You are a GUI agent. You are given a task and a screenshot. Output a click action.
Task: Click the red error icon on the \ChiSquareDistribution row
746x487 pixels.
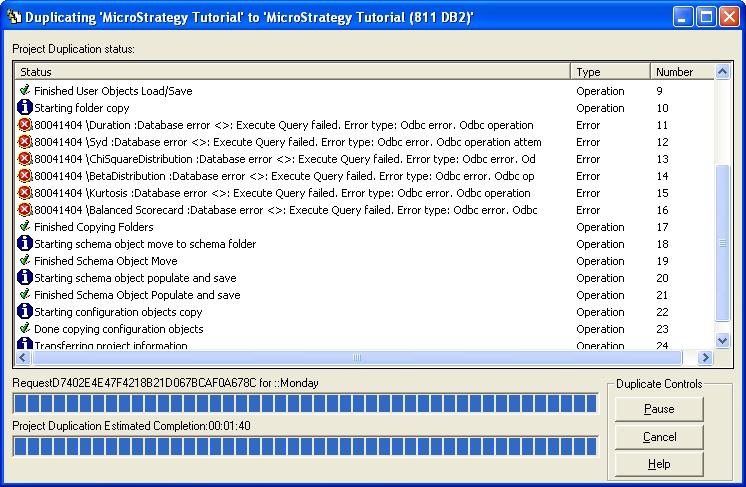(25, 158)
